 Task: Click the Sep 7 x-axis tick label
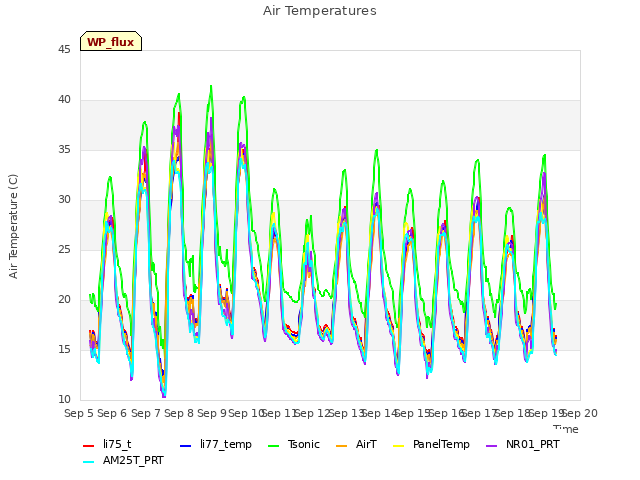146,413
